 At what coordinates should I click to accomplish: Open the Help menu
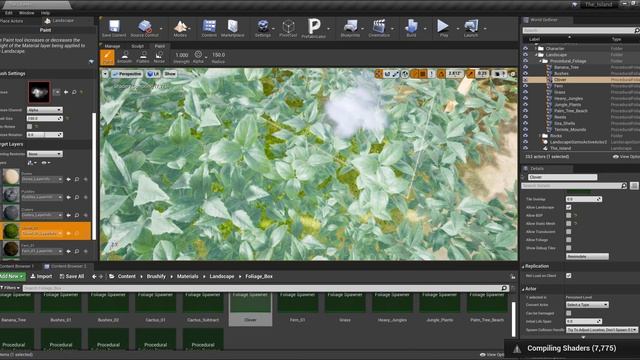coord(45,13)
